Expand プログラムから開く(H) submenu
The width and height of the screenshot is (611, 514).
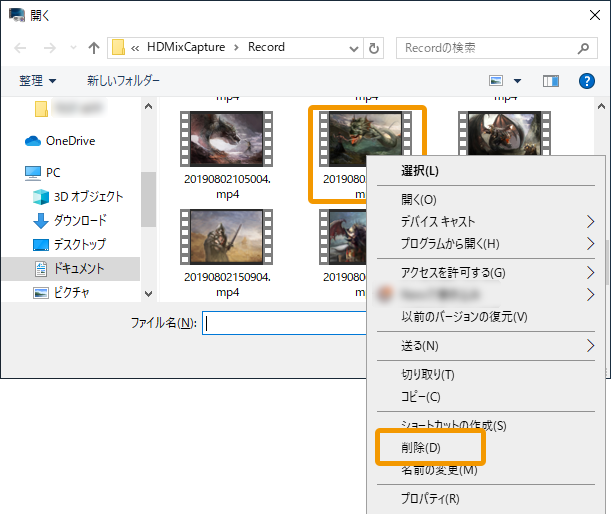486,244
